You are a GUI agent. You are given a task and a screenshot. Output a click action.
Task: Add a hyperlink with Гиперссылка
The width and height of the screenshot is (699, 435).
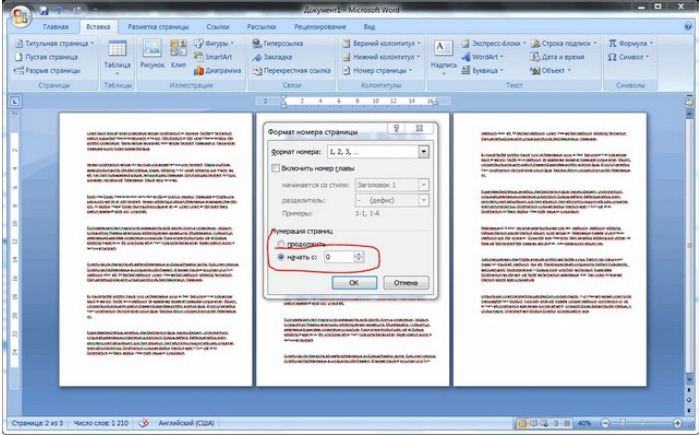pos(278,43)
